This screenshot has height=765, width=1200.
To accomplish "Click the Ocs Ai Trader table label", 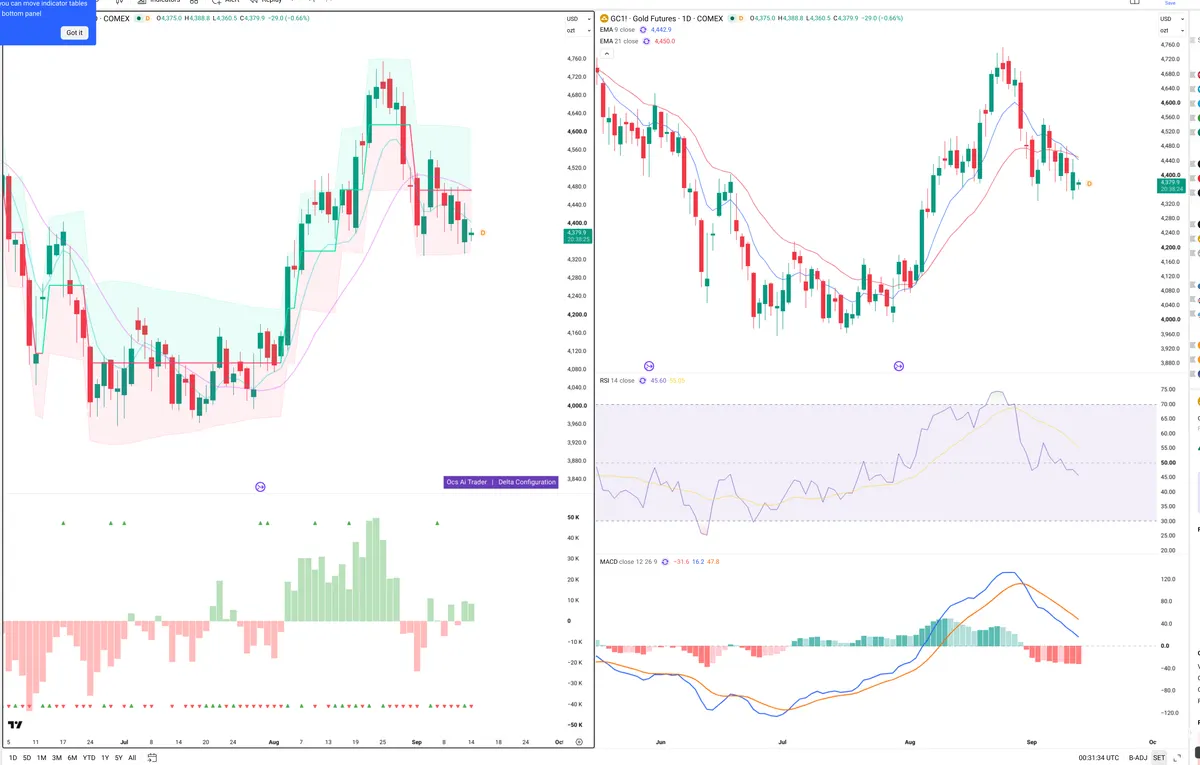I will tap(467, 482).
